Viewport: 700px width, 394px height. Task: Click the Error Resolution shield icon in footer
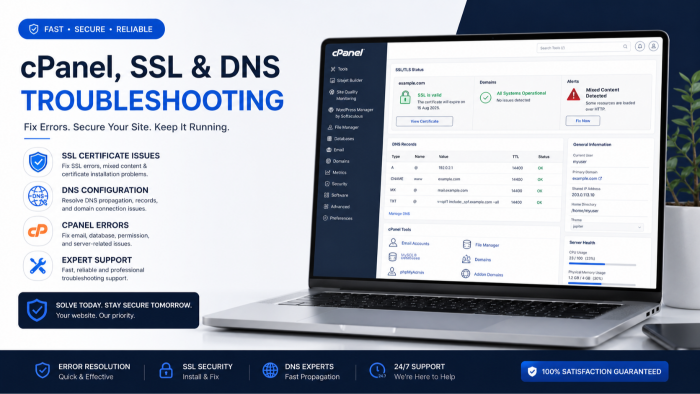point(42,370)
